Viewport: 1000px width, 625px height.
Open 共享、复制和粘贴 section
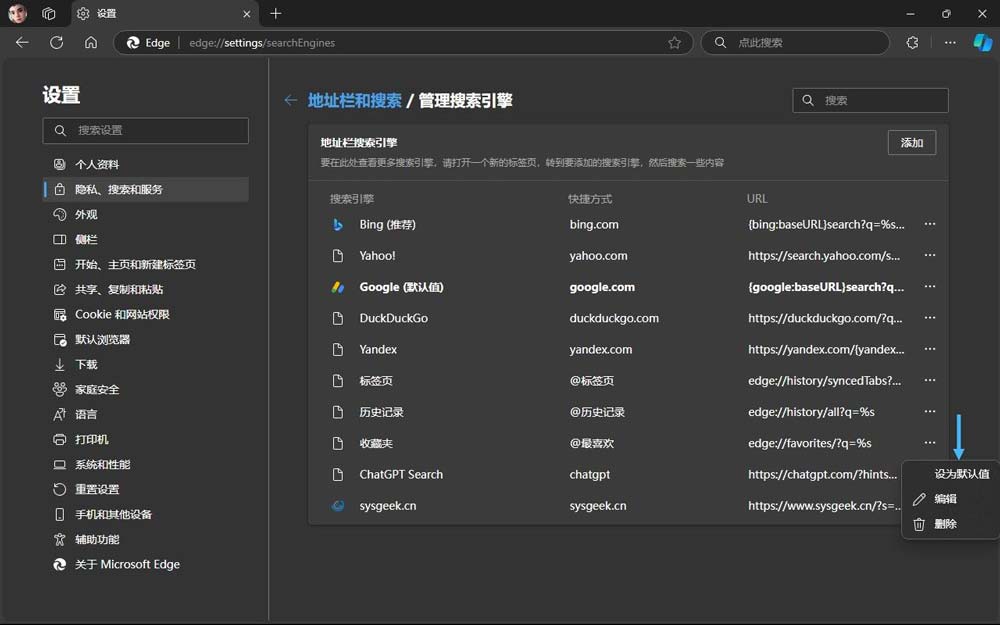[145, 289]
